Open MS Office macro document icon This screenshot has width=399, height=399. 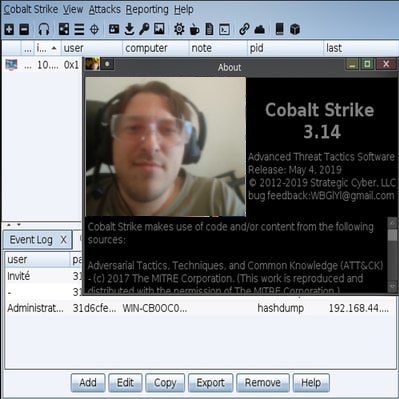click(x=209, y=29)
